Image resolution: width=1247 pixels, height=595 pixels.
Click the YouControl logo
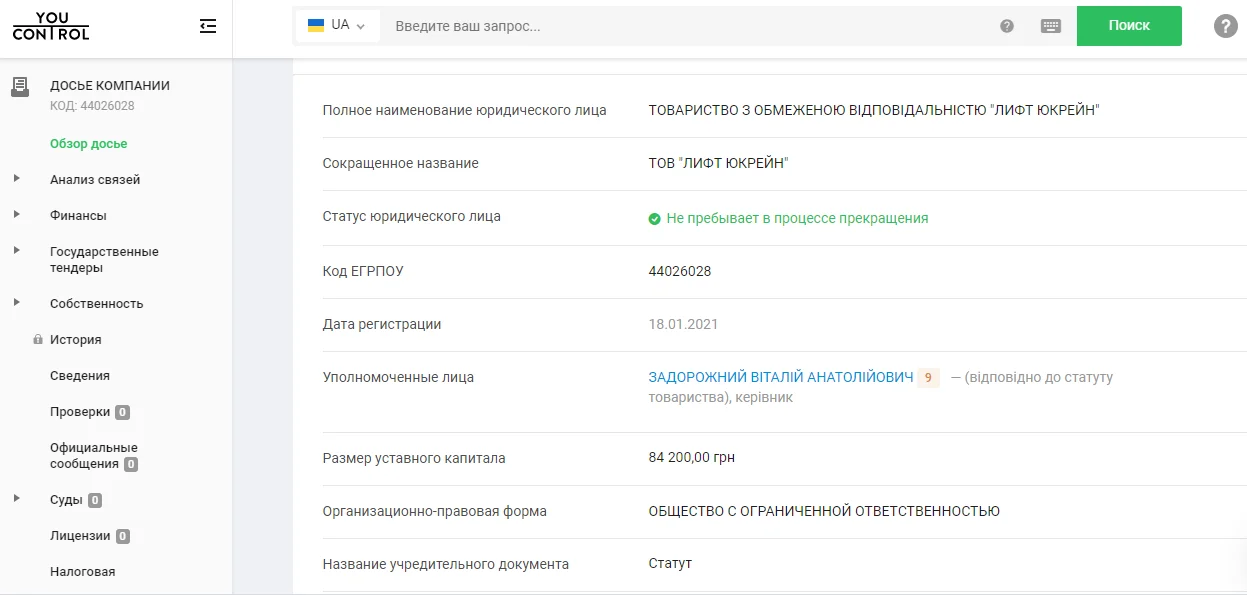51,26
